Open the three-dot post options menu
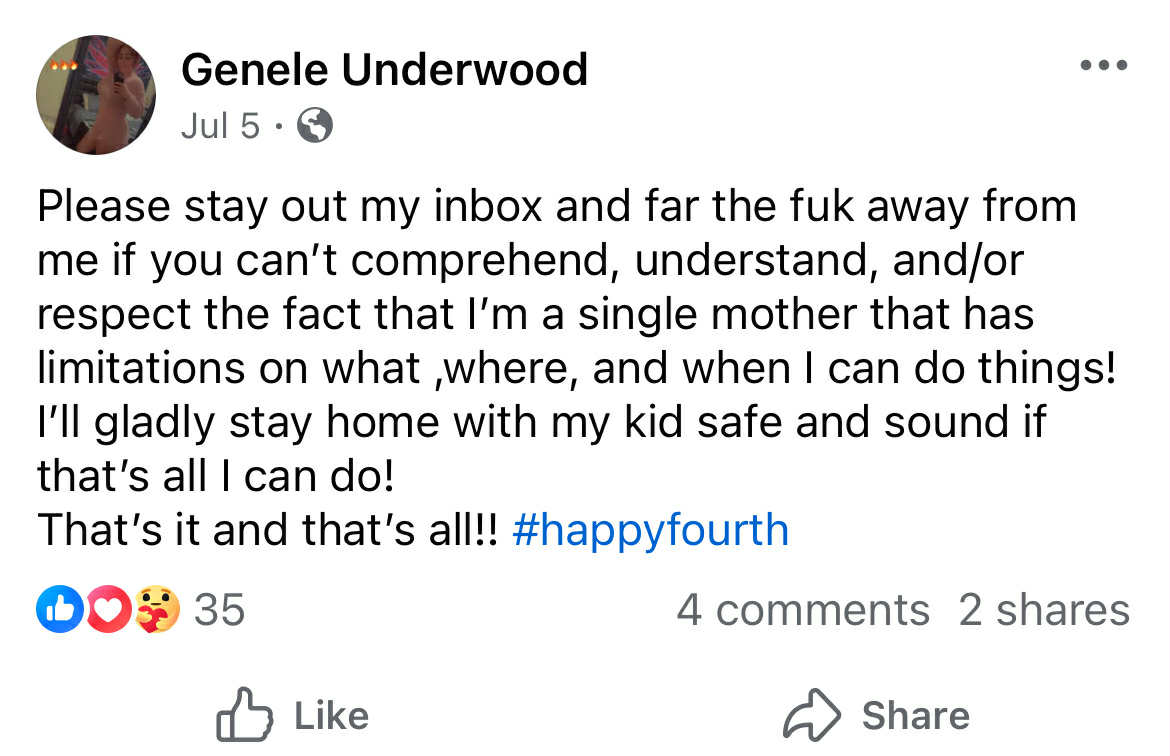 1104,66
